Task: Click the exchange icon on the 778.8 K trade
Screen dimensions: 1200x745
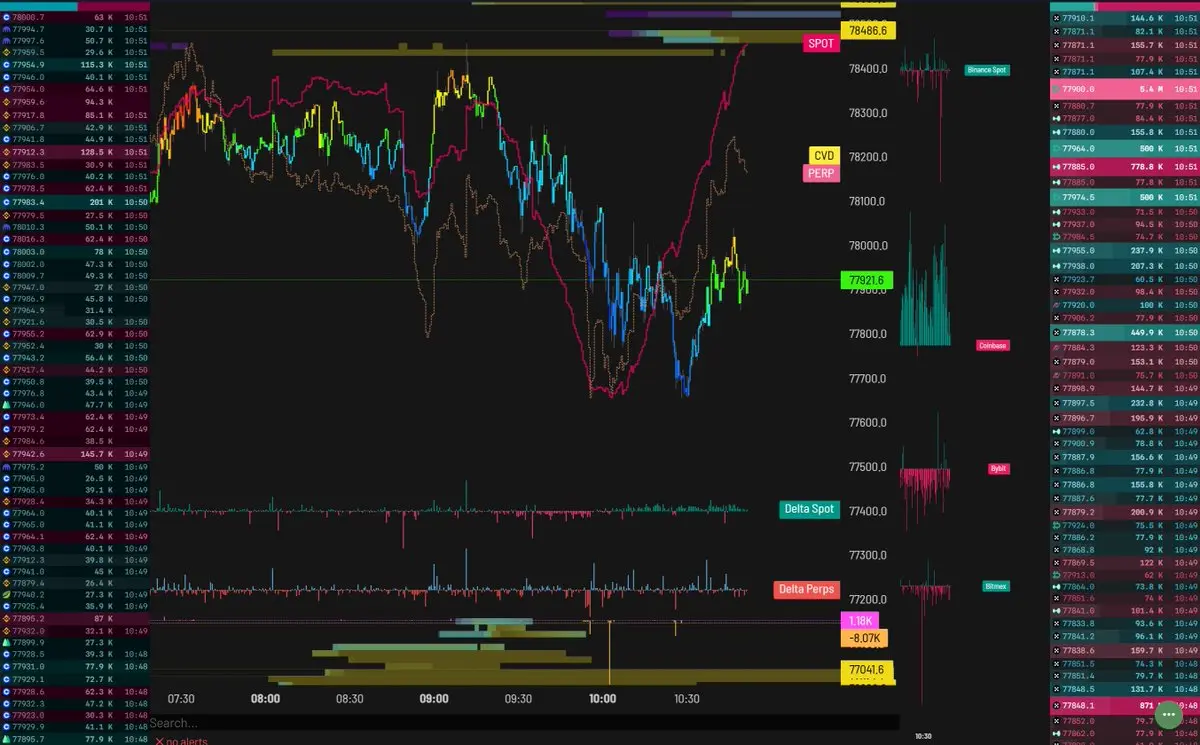Action: coord(1056,166)
